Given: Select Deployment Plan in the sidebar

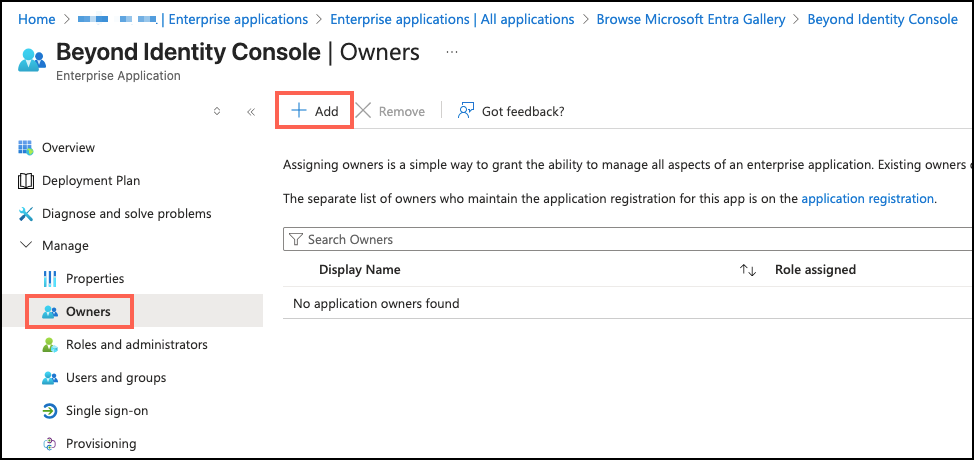Looking at the screenshot, I should [x=91, y=181].
